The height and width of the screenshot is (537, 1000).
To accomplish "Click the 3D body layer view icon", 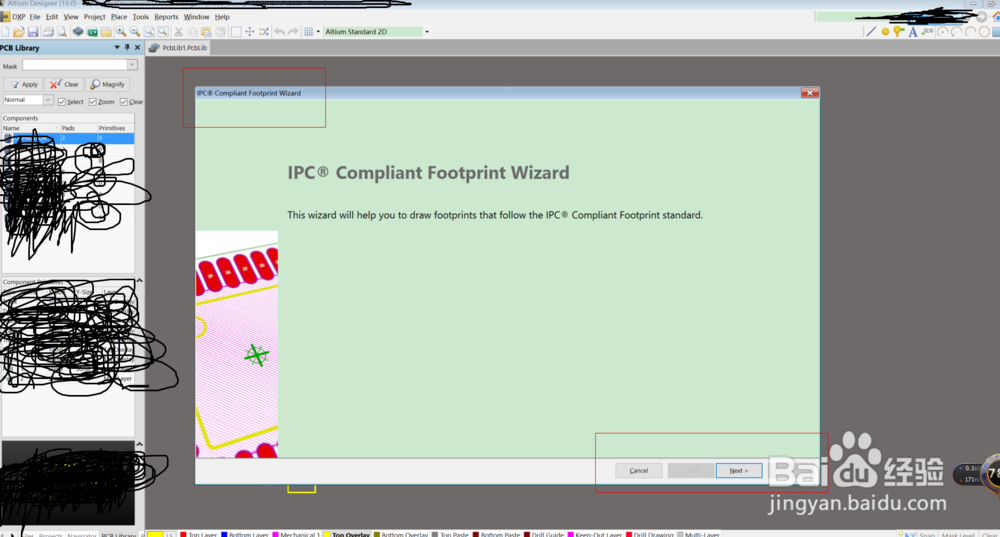I will [78, 32].
